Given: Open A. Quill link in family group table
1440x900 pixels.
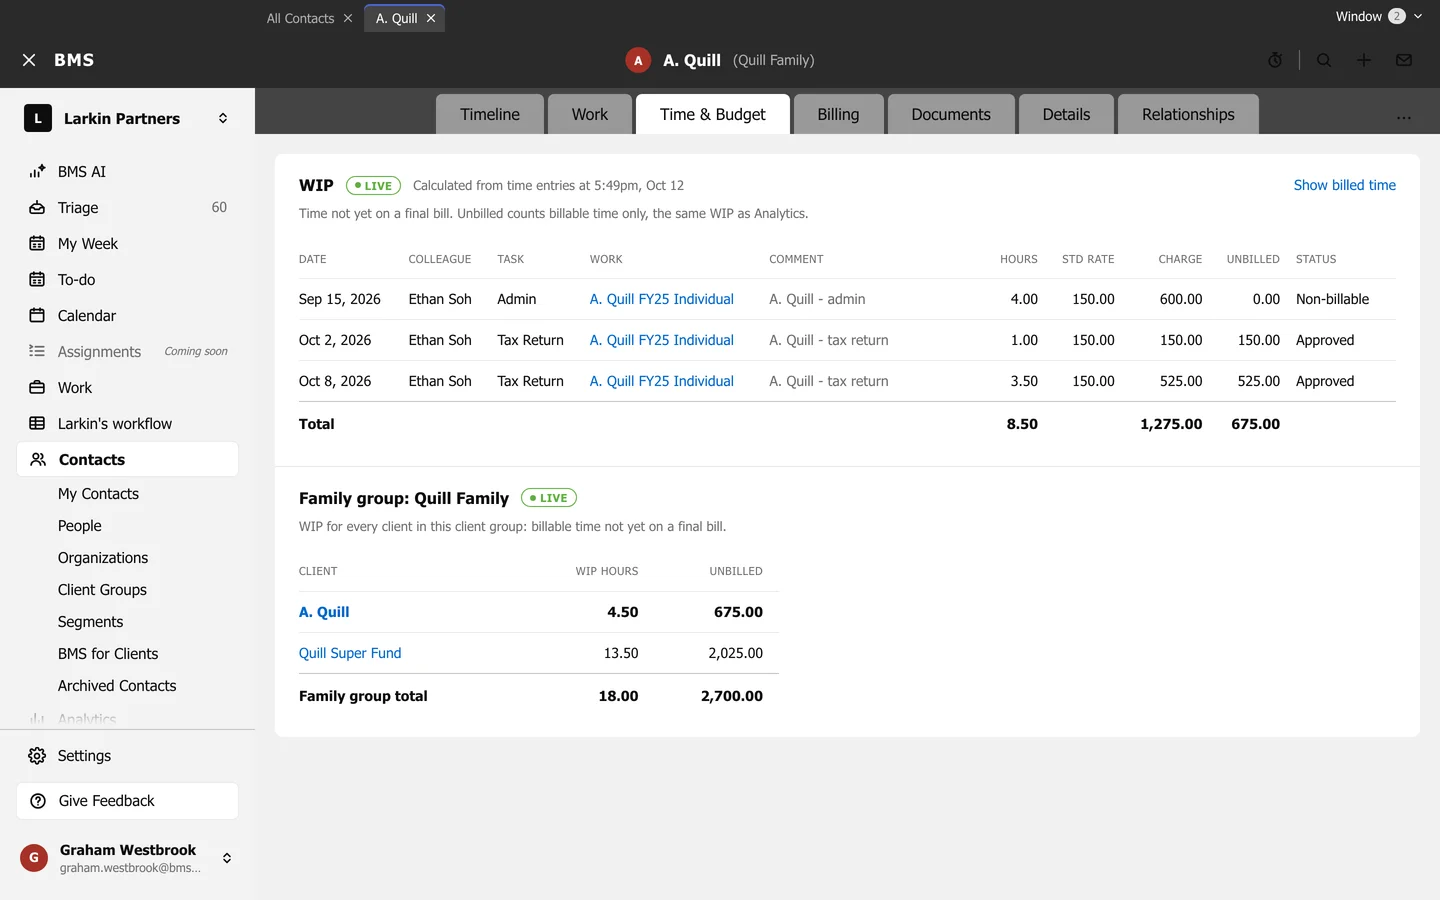Looking at the screenshot, I should 324,612.
